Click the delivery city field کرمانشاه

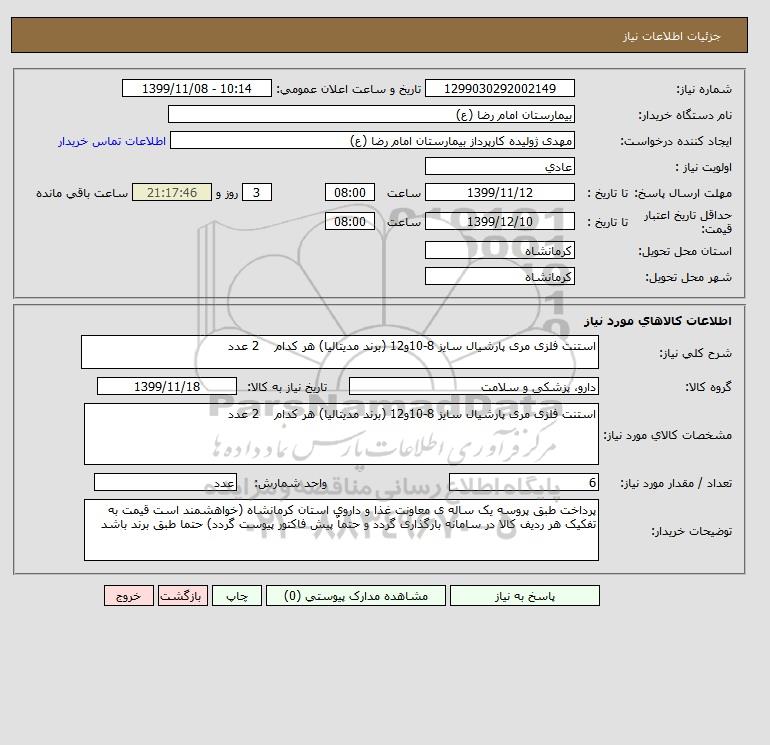coord(499,276)
